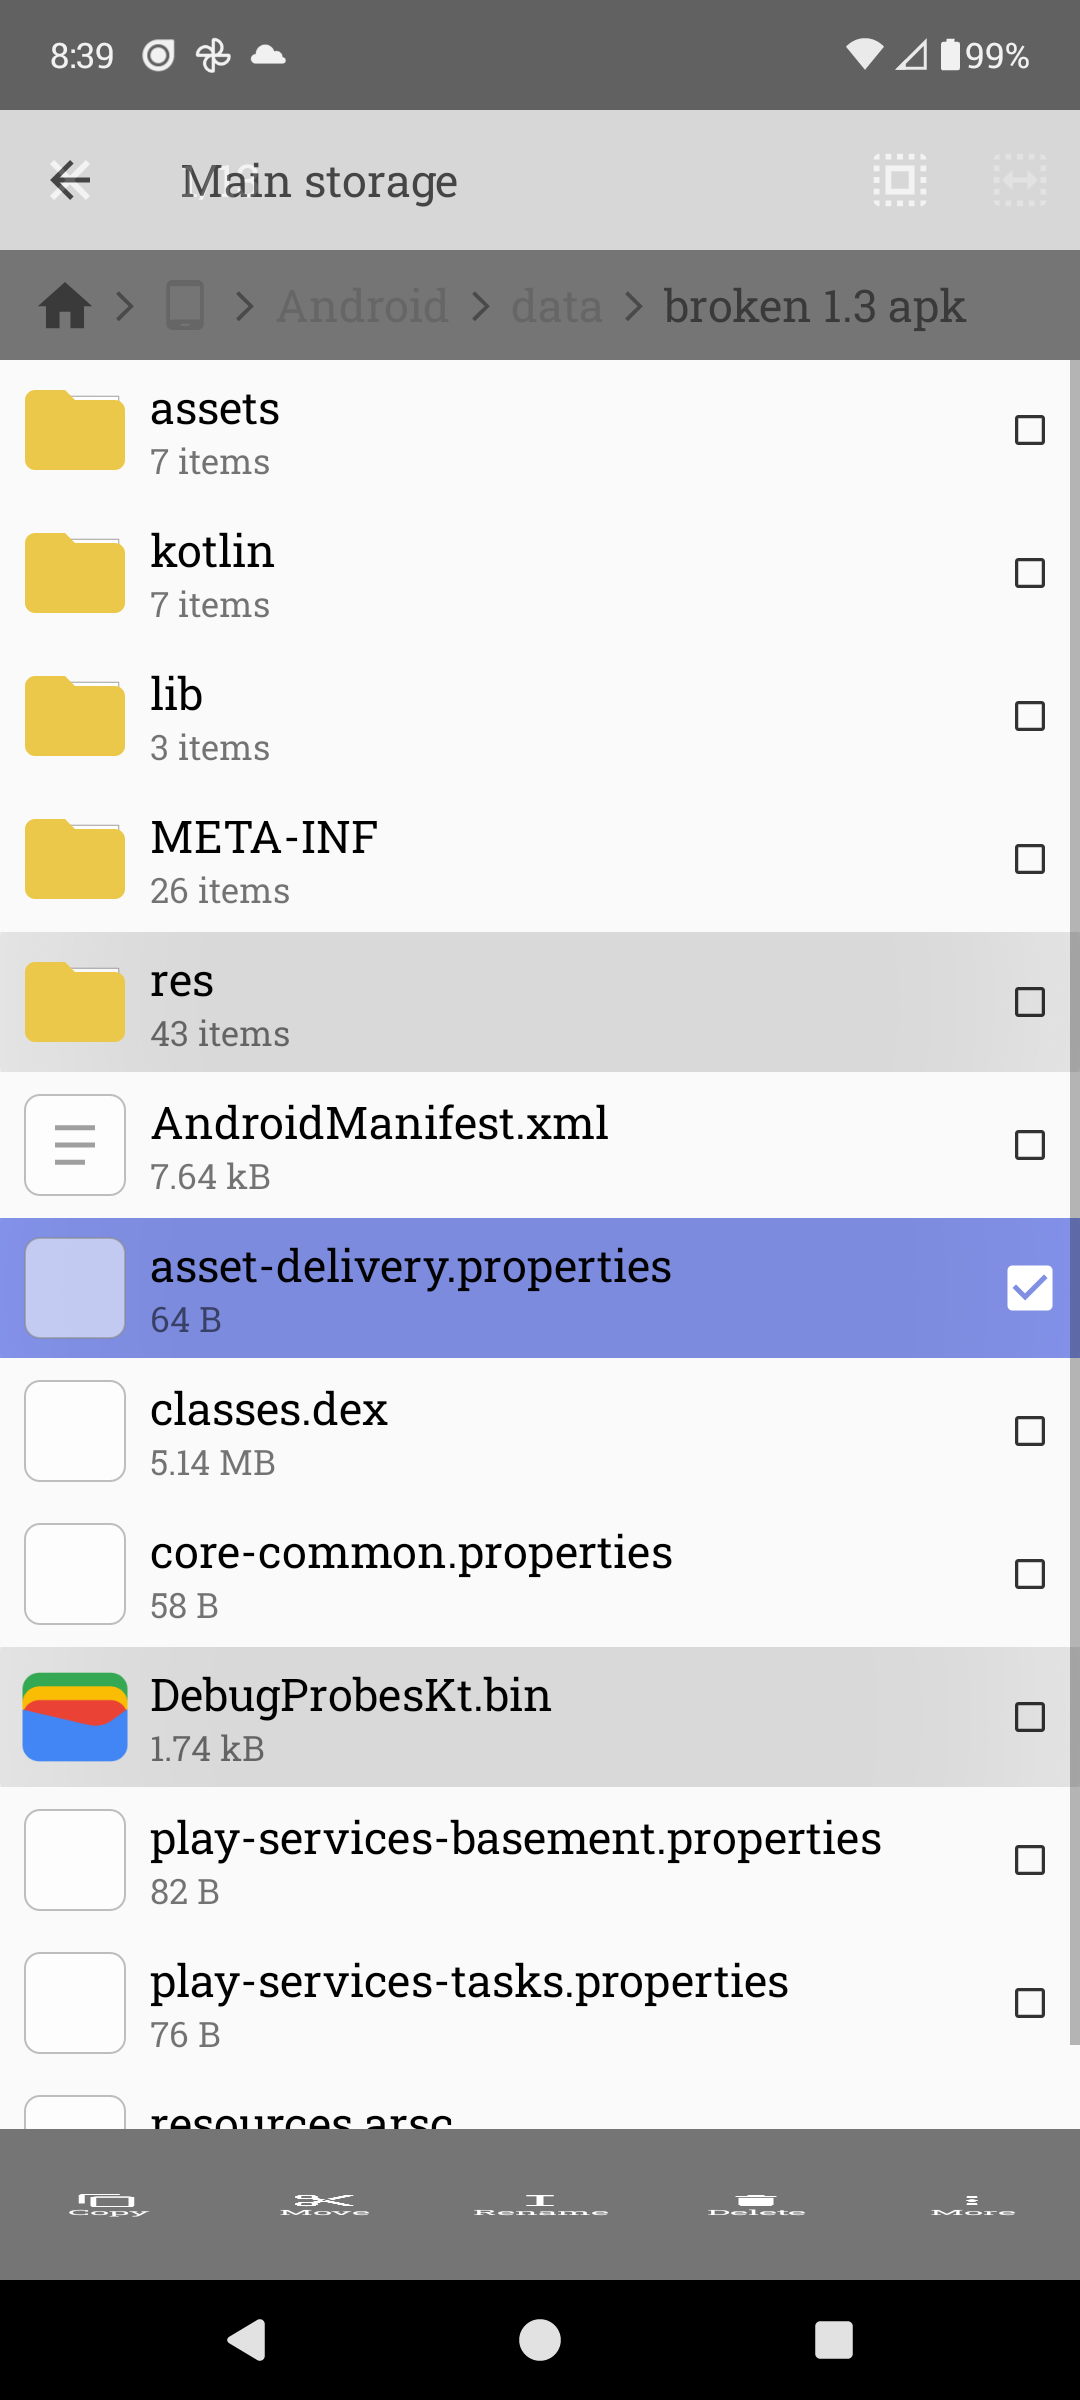Rename the selected file
1080x2400 pixels.
[x=541, y=2204]
